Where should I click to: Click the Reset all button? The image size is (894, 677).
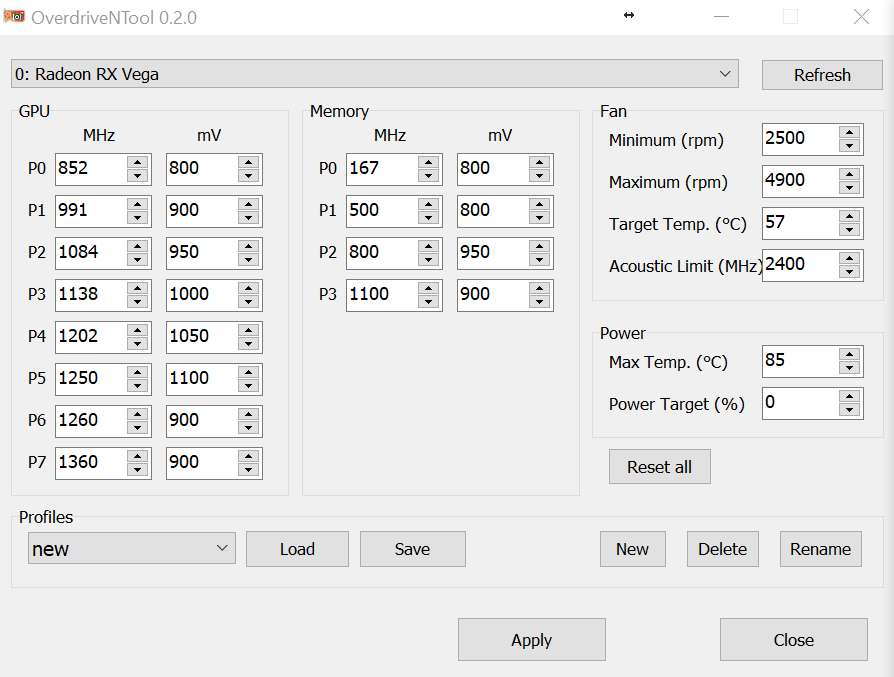click(x=660, y=467)
